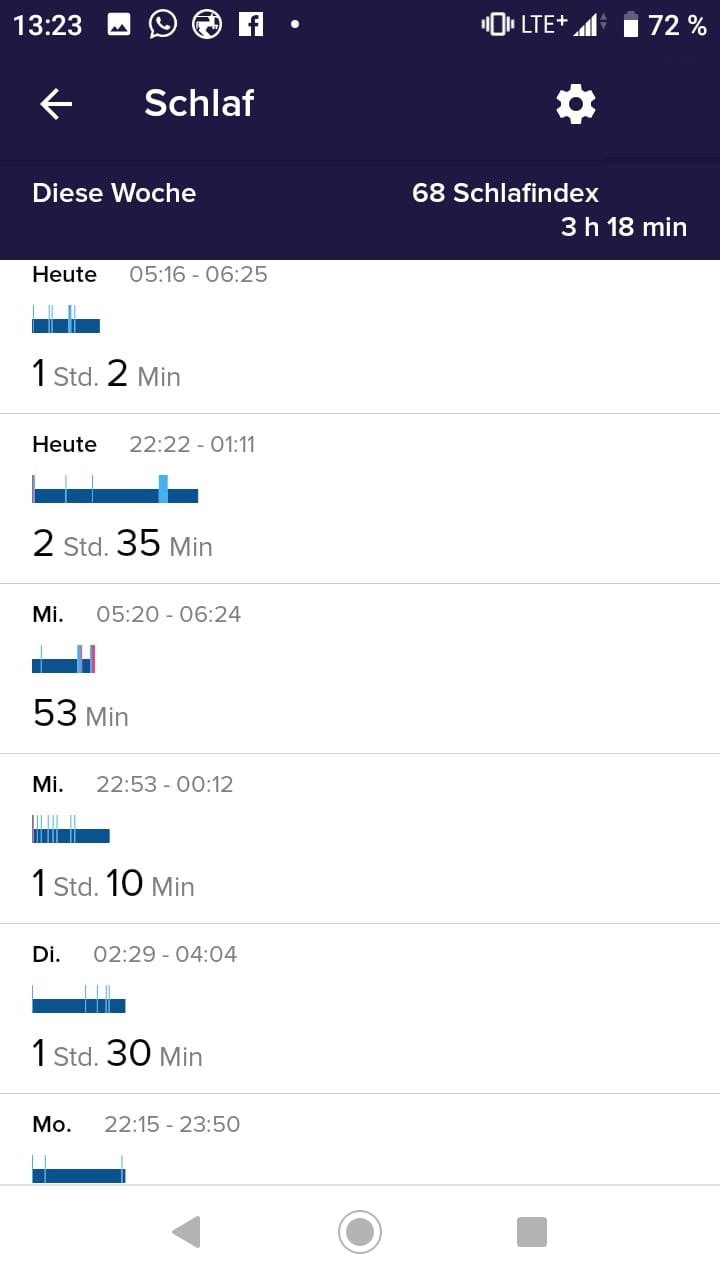Tap the 68 Schlafindex weekly score
Viewport: 720px width, 1280px height.
click(505, 193)
